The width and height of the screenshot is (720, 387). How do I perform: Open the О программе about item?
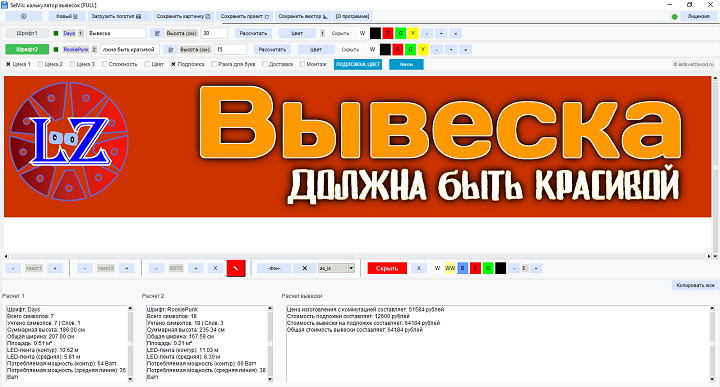tap(352, 16)
